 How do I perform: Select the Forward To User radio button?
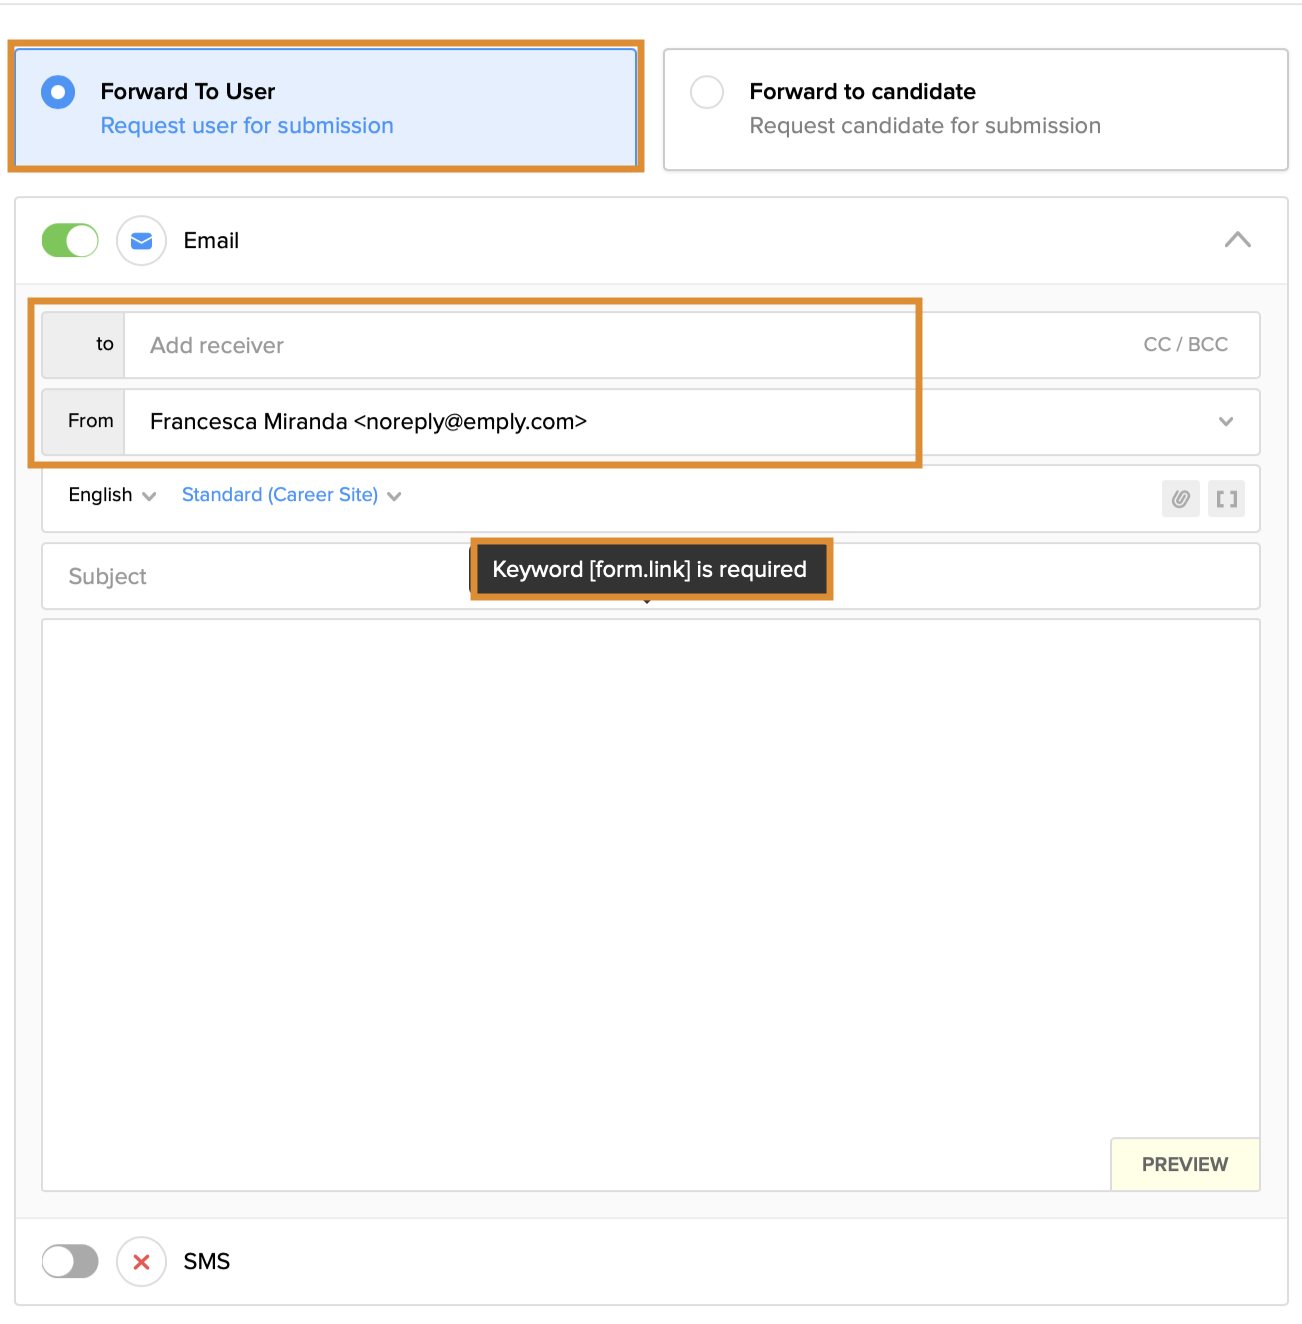tap(58, 92)
